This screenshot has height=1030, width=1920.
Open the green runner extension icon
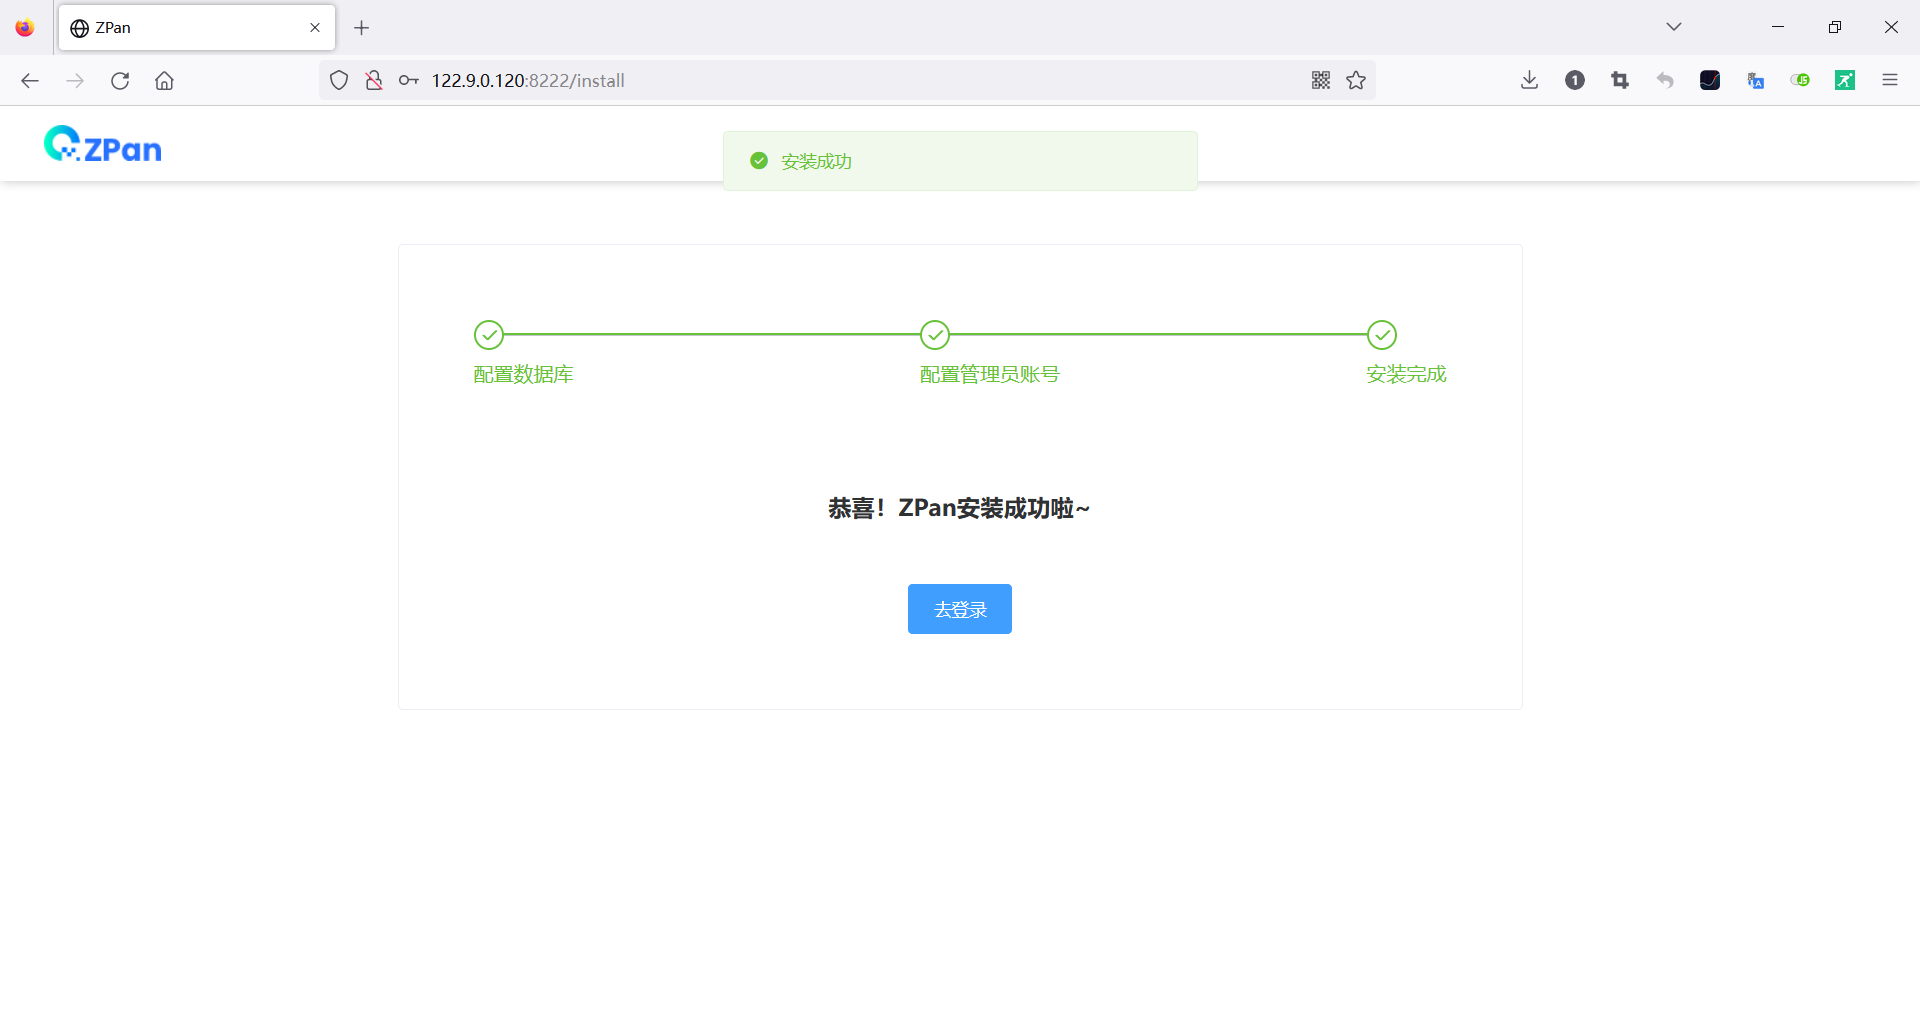(x=1845, y=80)
